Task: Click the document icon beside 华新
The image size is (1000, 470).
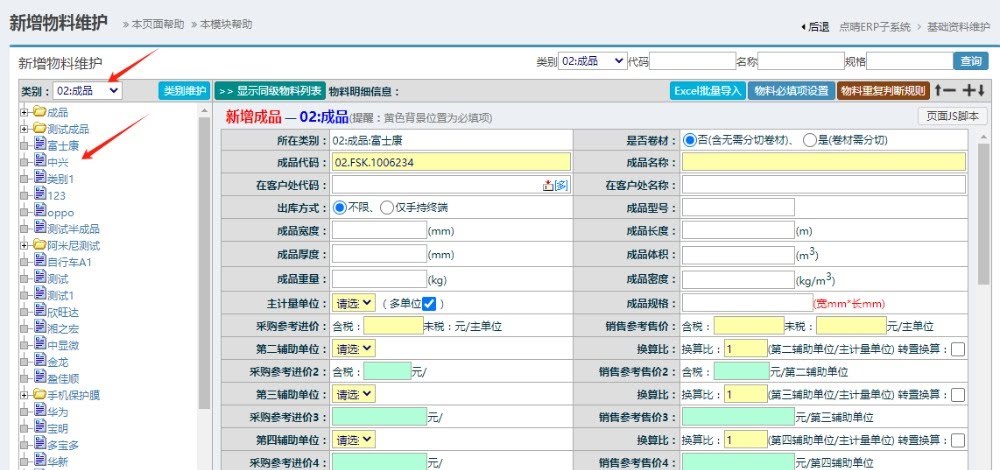Action: point(40,460)
